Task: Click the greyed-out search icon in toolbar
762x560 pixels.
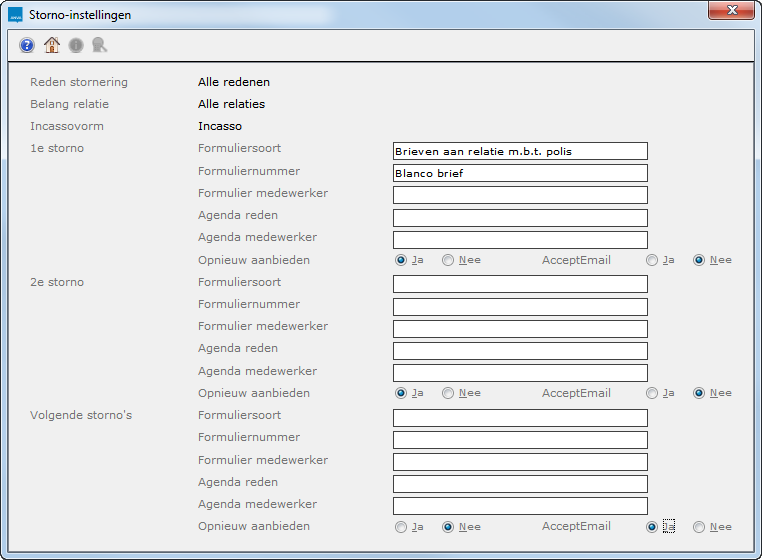Action: 99,45
